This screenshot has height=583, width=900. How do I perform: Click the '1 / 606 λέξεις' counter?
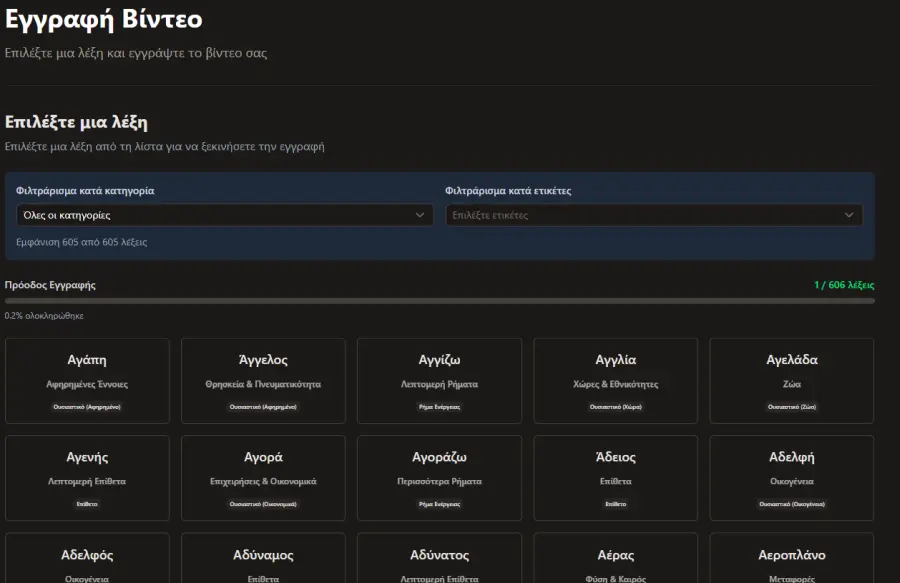[844, 285]
